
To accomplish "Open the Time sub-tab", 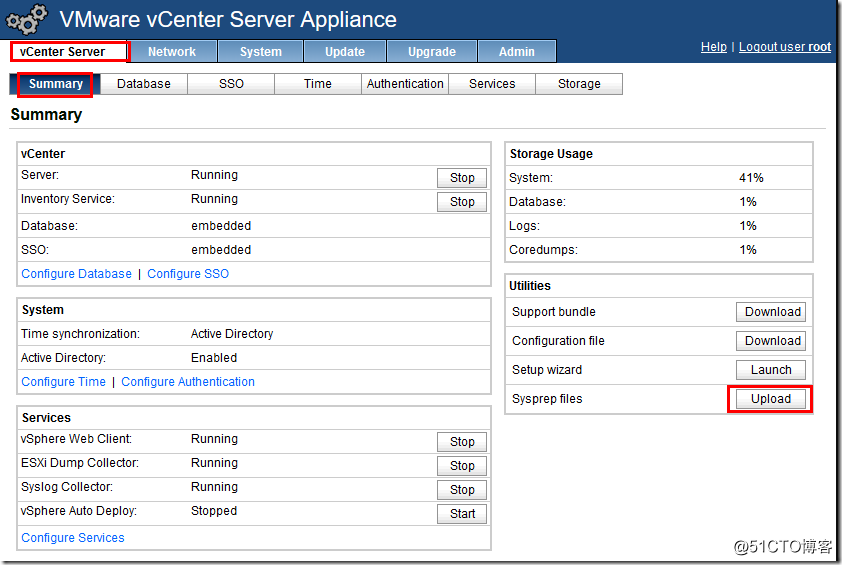I will 318,84.
